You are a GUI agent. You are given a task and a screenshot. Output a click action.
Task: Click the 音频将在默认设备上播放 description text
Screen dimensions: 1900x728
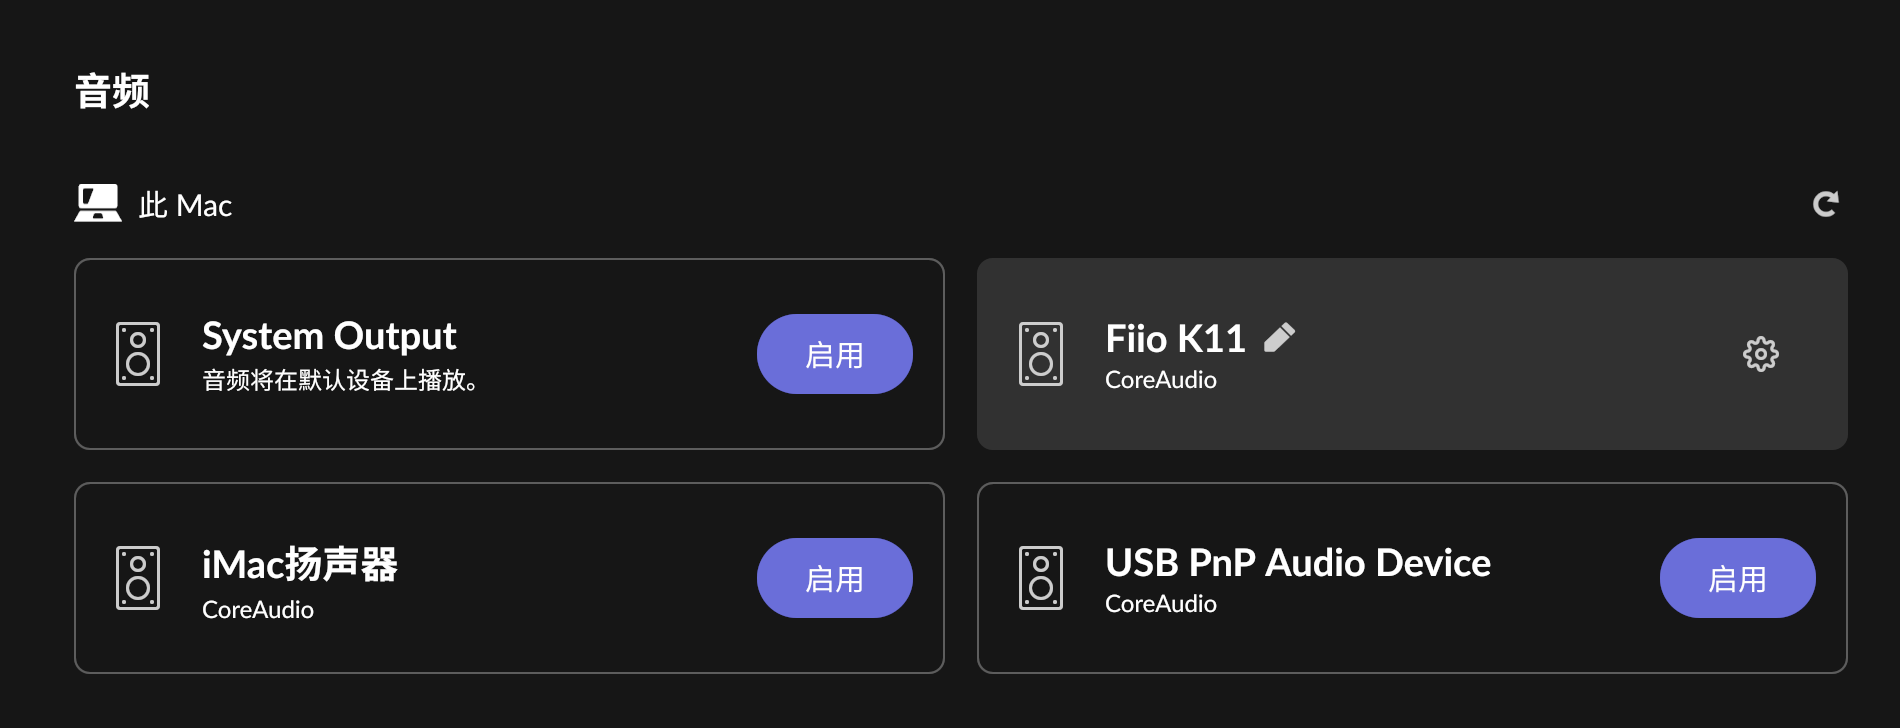coord(340,381)
